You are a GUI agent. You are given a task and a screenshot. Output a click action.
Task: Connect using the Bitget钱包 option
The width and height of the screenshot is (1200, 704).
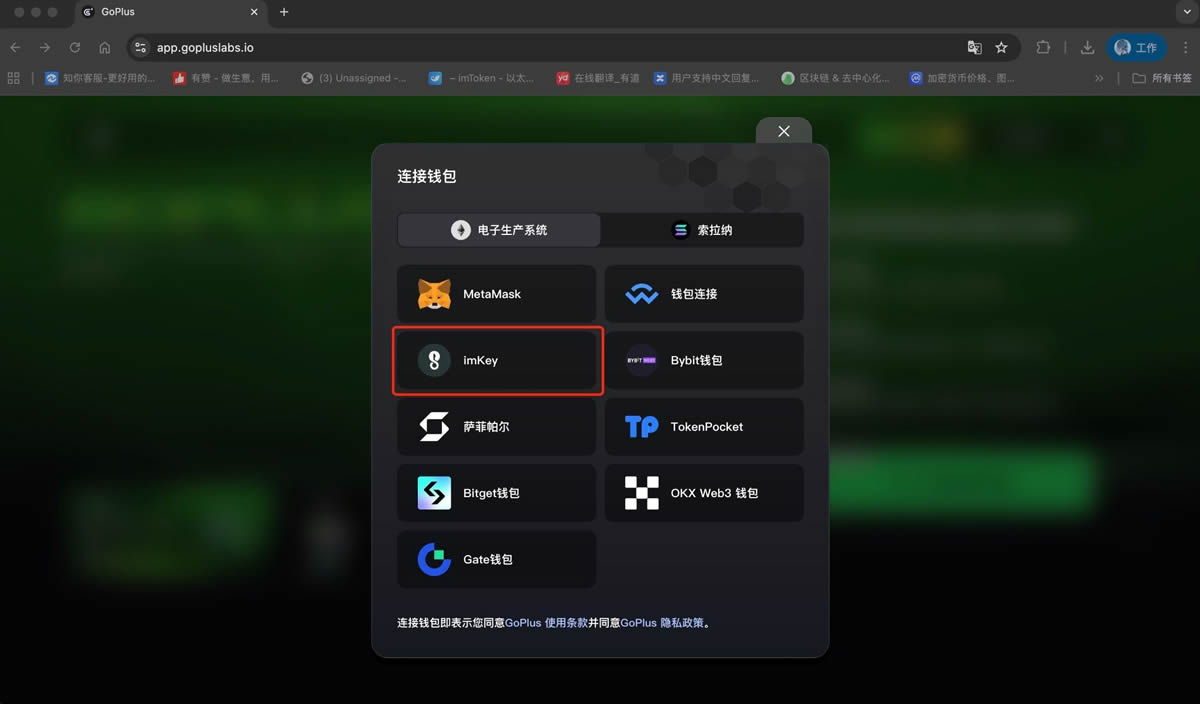click(496, 493)
